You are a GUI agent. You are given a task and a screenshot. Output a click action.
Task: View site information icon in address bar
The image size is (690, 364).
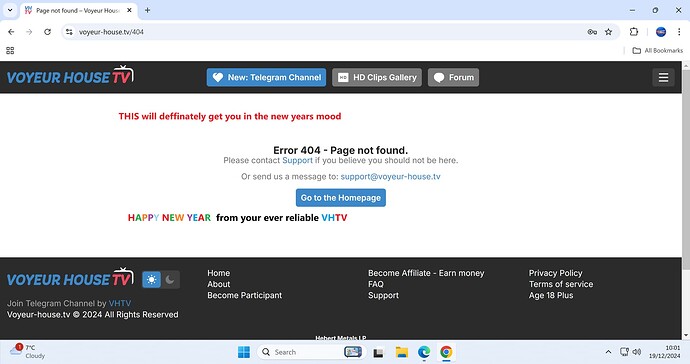click(x=70, y=32)
